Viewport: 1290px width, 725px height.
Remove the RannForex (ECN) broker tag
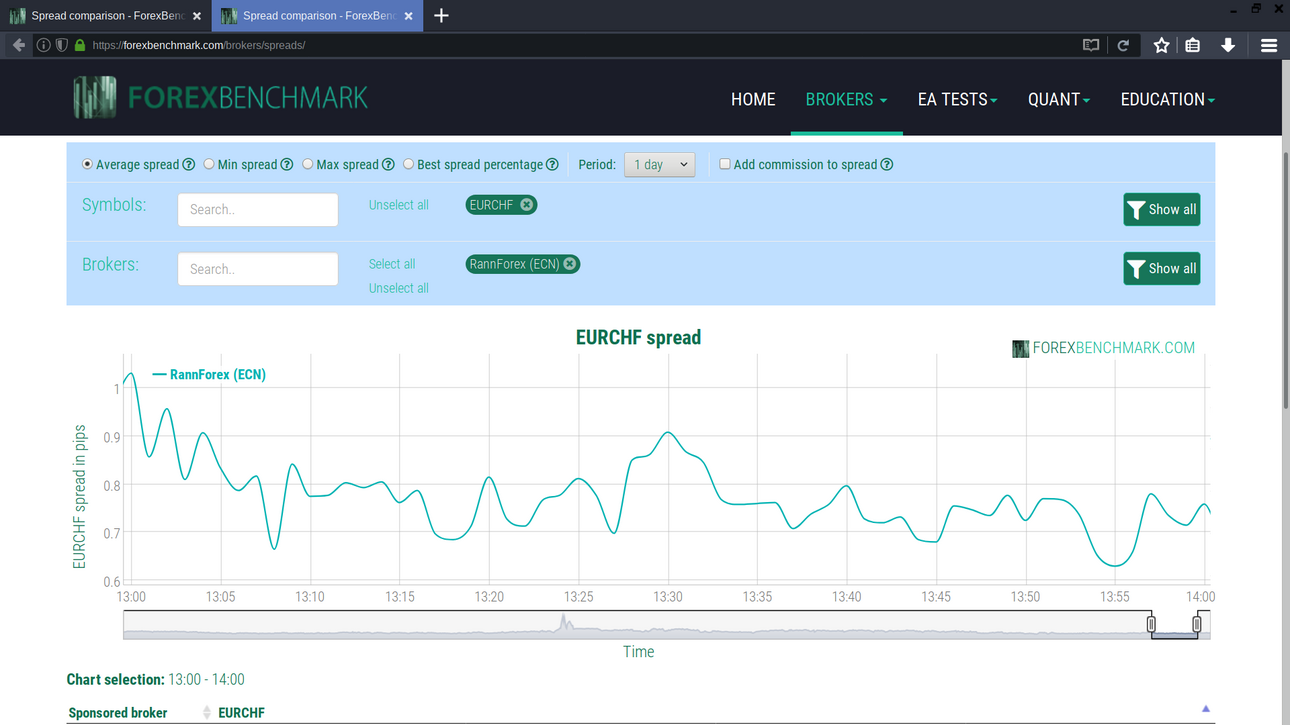tap(569, 264)
